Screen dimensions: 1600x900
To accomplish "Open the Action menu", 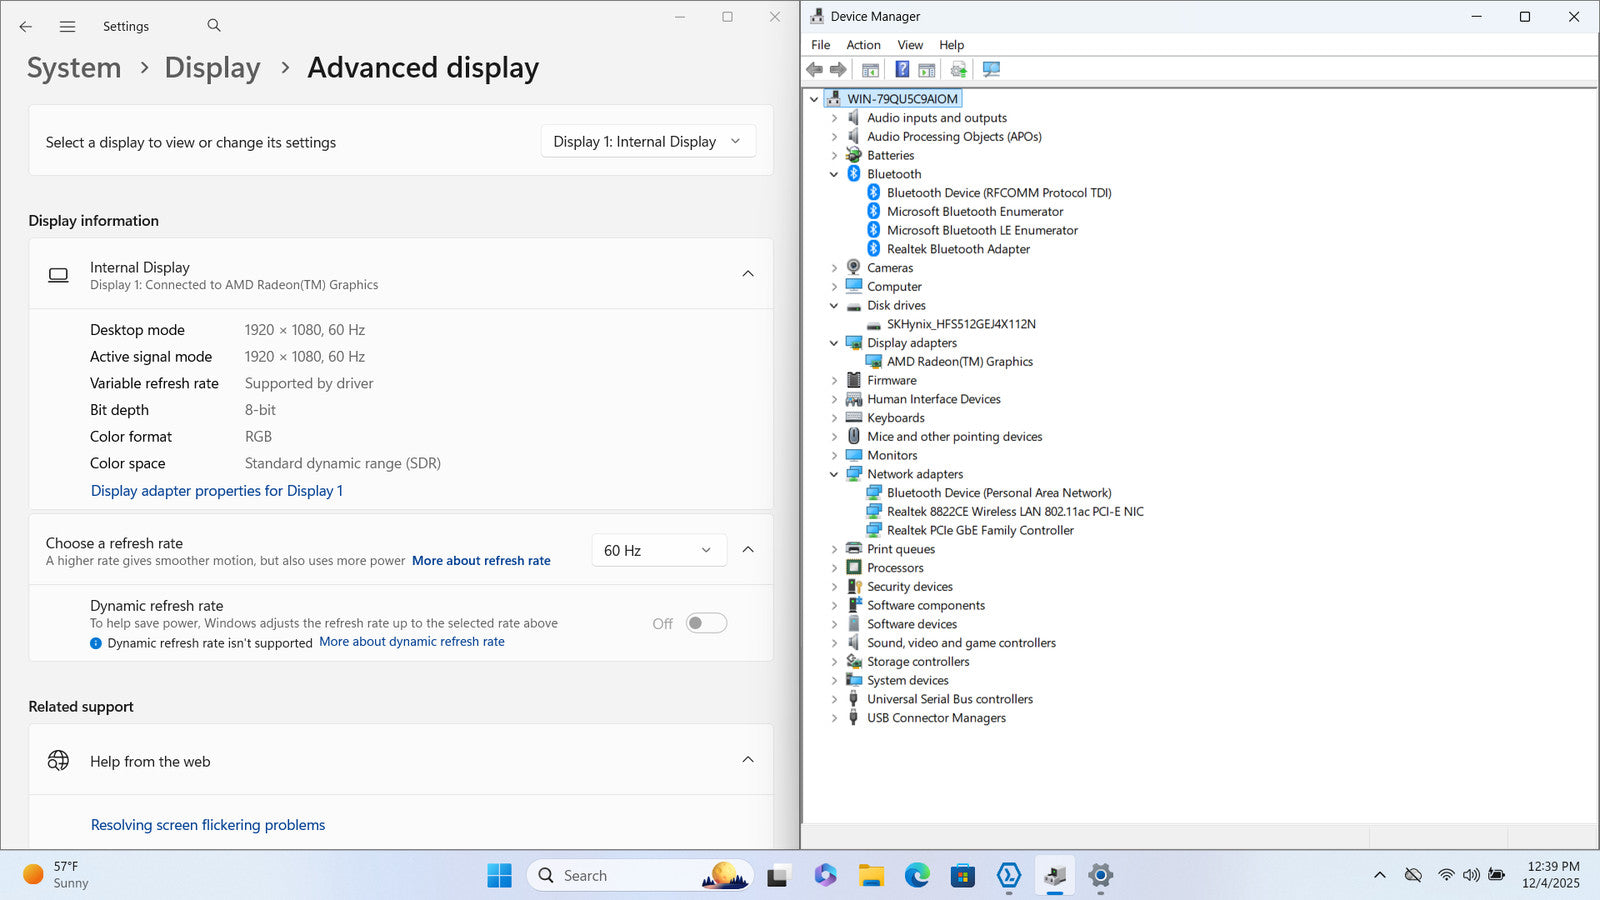I will click(x=863, y=45).
